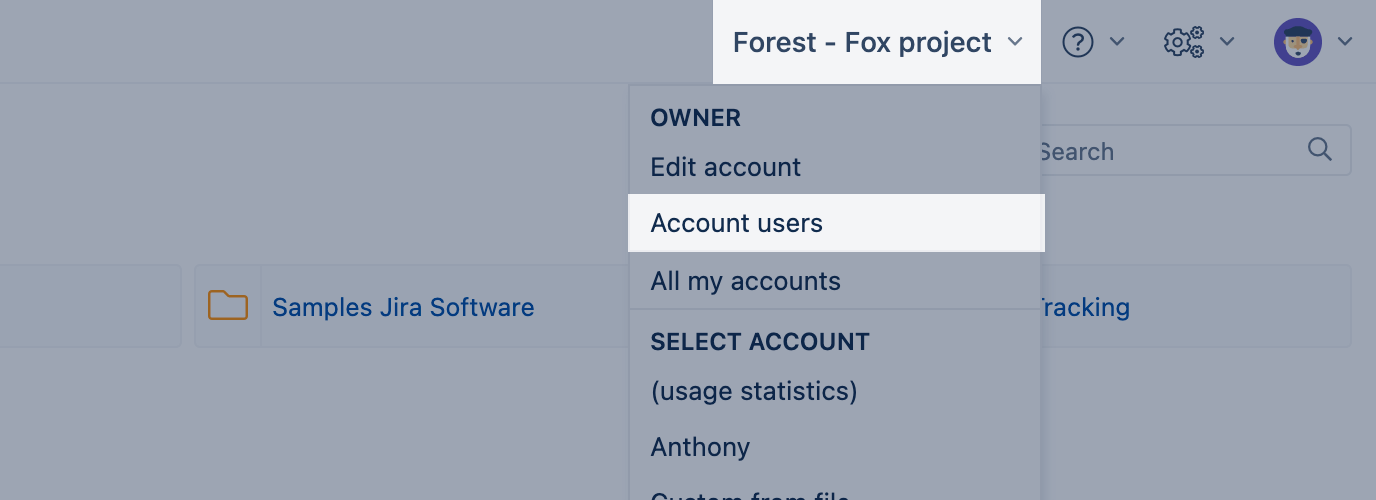Switch to the (usage statistics) account

click(753, 390)
